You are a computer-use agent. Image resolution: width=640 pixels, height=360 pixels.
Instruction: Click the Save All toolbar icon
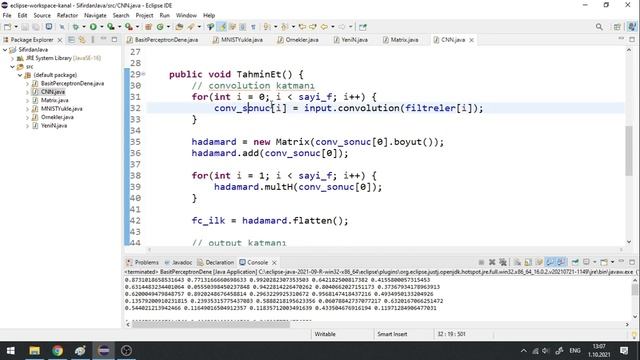click(36, 27)
